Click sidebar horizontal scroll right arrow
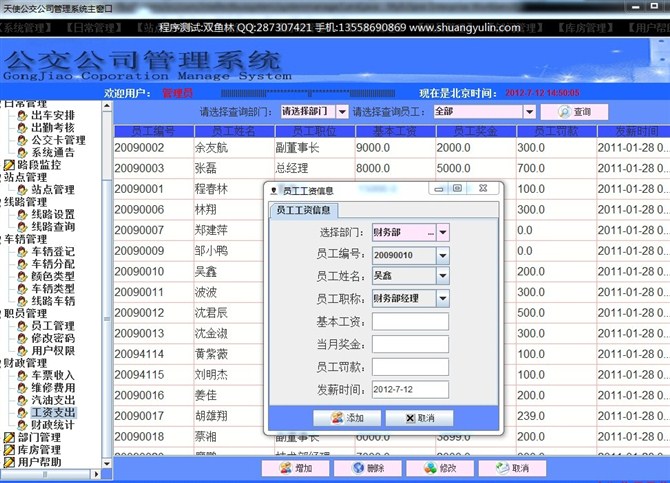Screen dimensions: 670x483 tap(97, 474)
